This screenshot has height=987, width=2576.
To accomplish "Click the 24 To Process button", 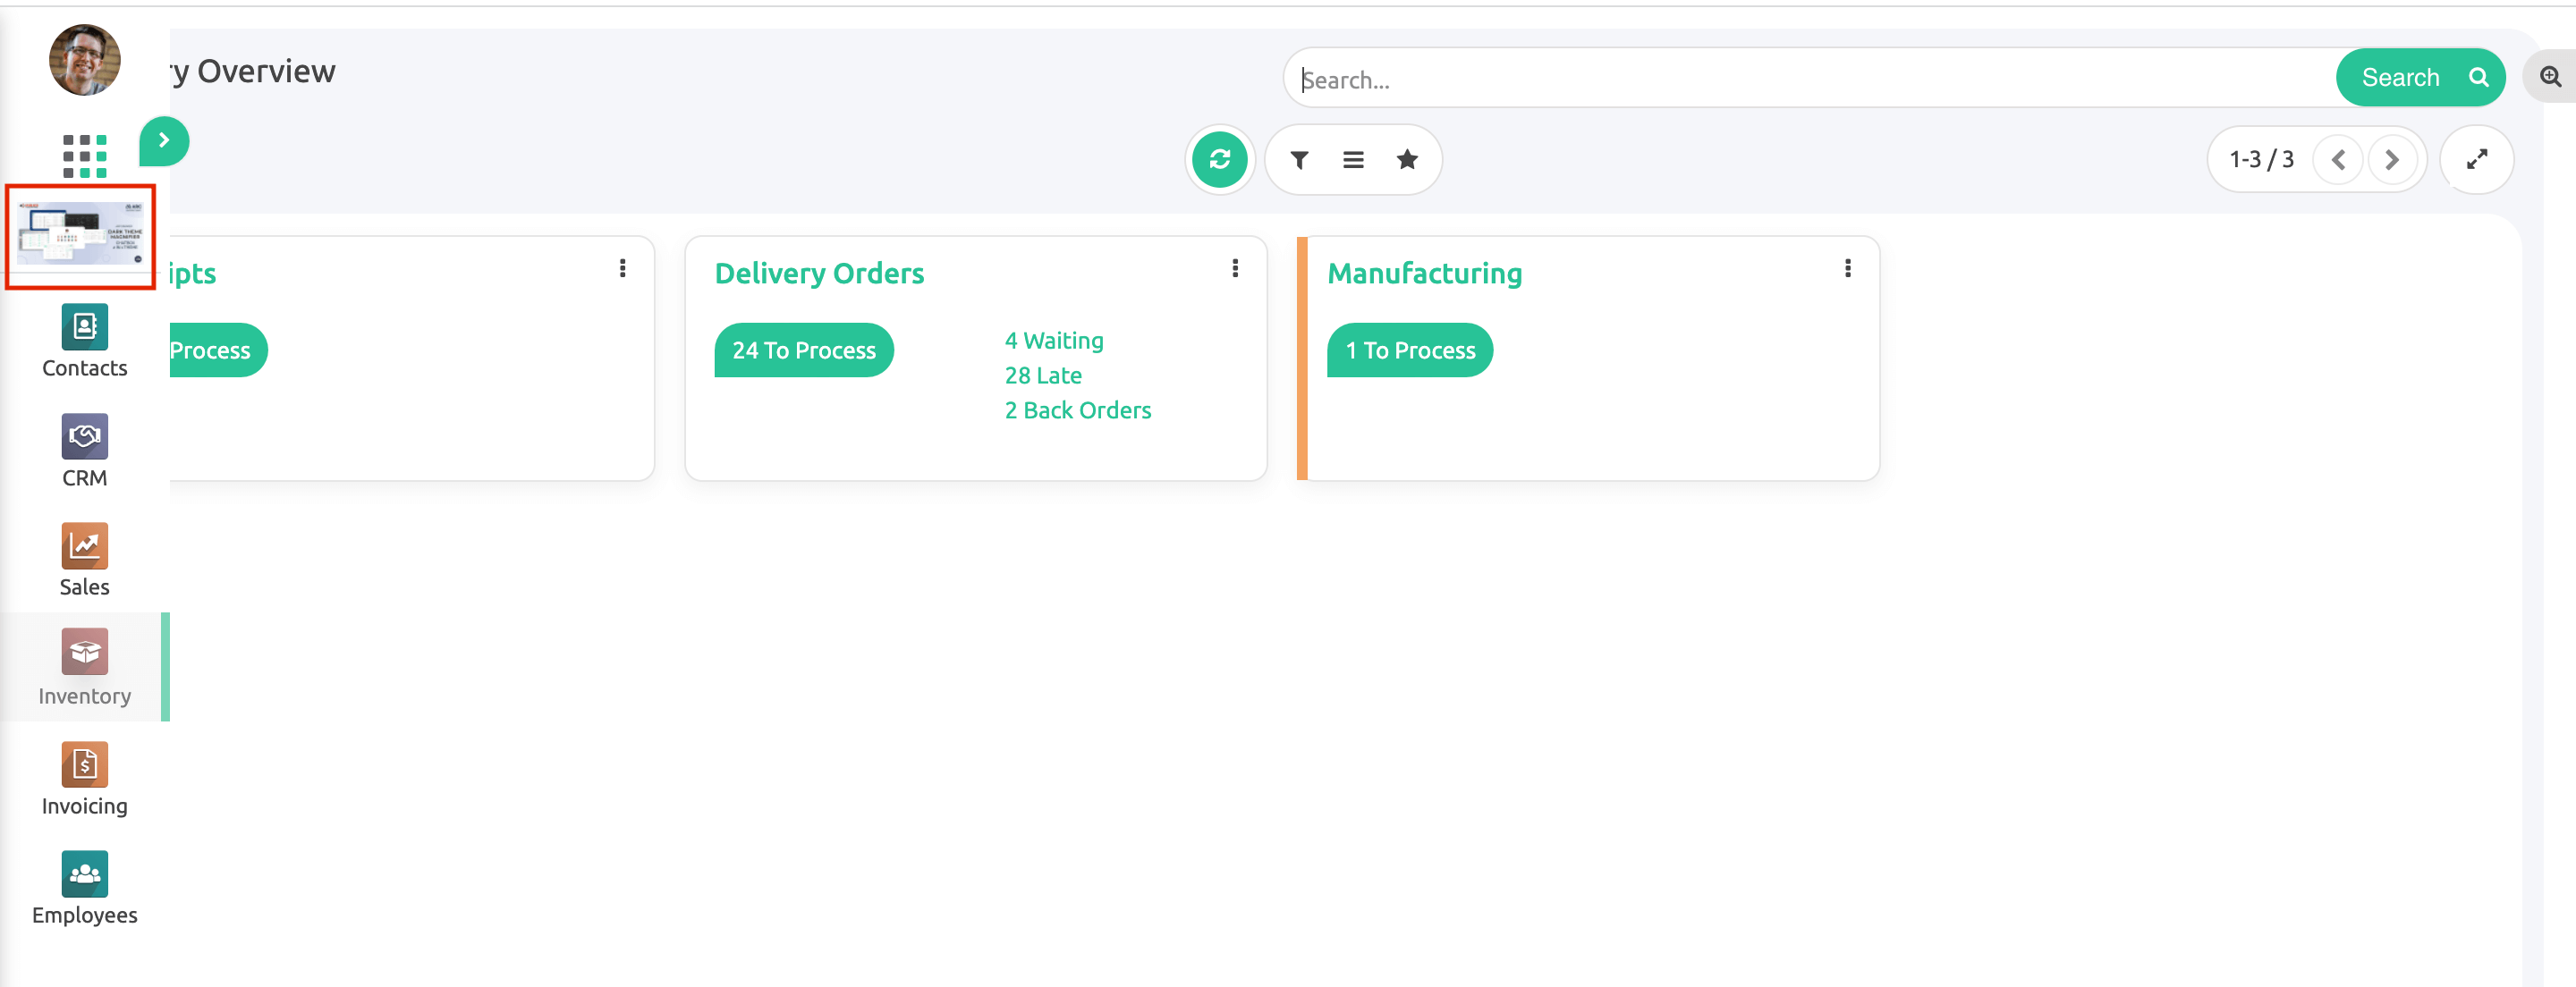I will pyautogui.click(x=803, y=350).
